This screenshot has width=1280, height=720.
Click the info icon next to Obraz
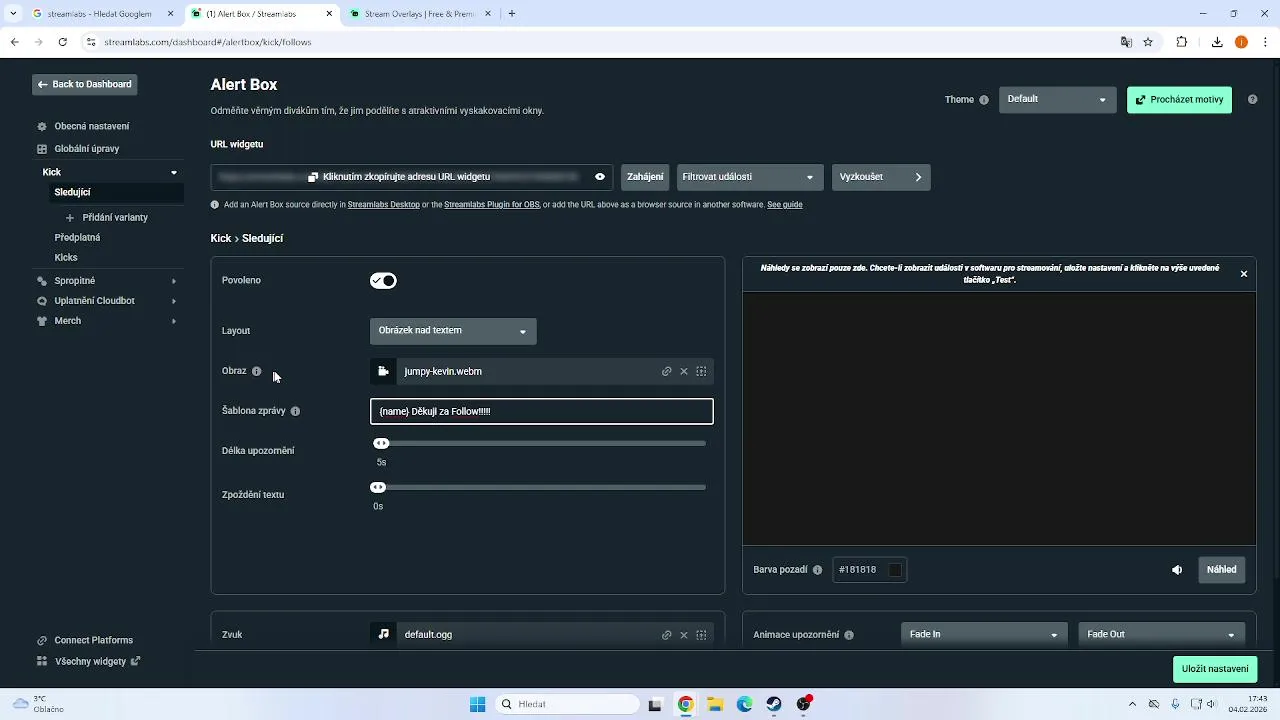(257, 371)
